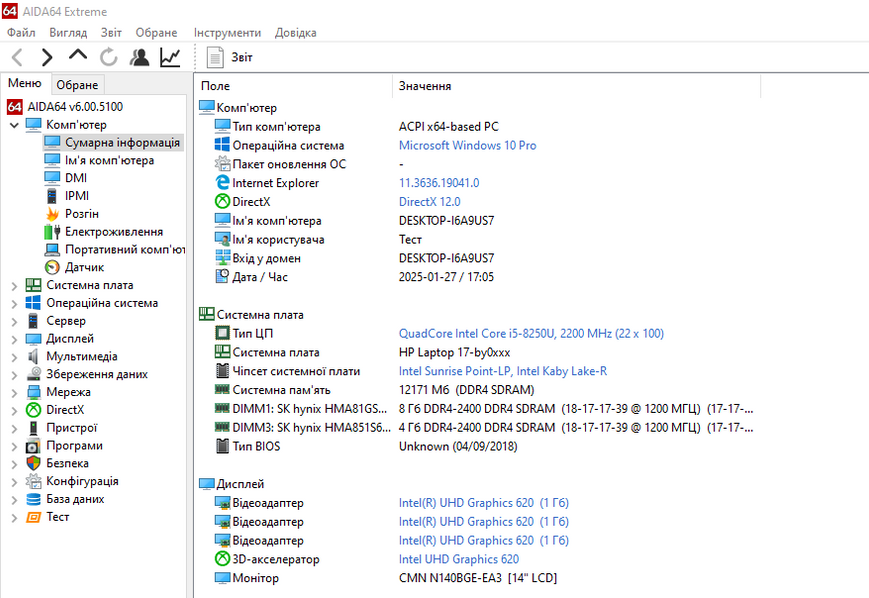Expand the Пристрої tree node
Screen dimensions: 869x598
click(x=14, y=428)
